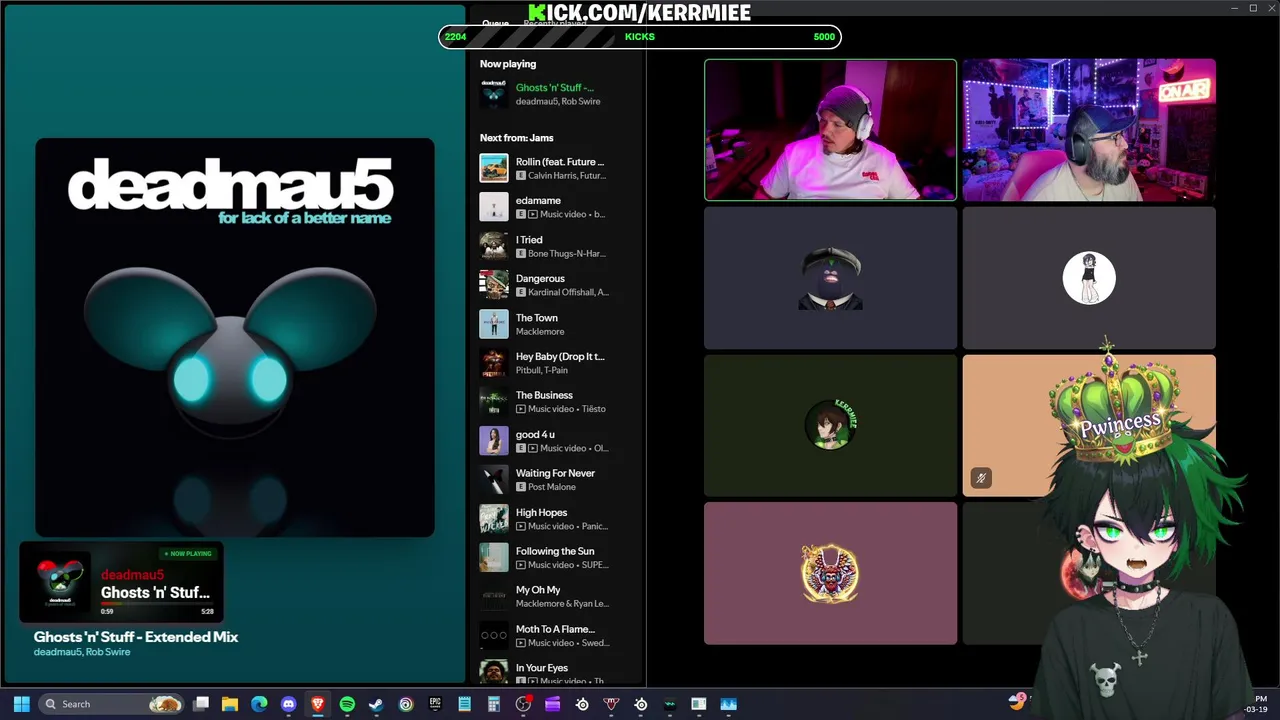Open the red M-shaped taskbar app

(x=611, y=704)
